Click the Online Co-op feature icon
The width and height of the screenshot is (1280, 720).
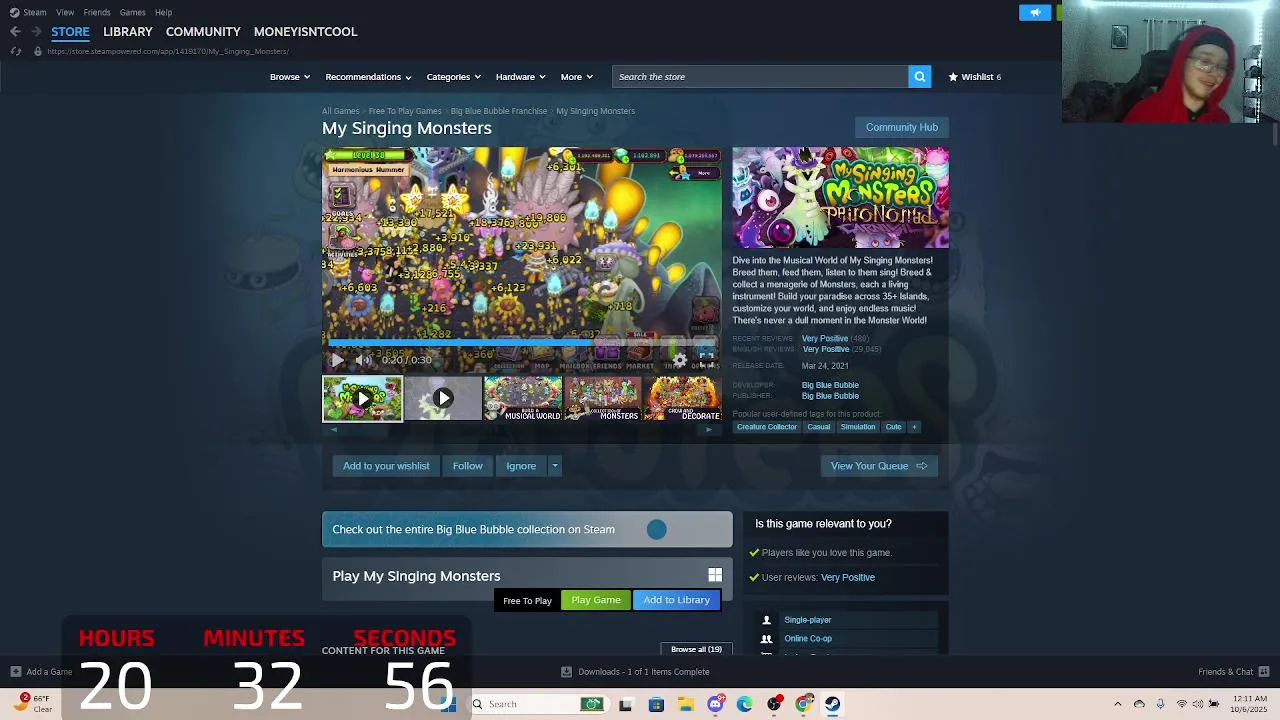pyautogui.click(x=767, y=639)
